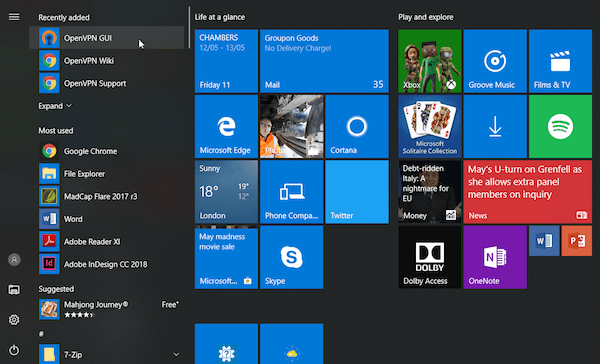Open Settings gear in the sidebar
The image size is (600, 364).
coord(14,320)
